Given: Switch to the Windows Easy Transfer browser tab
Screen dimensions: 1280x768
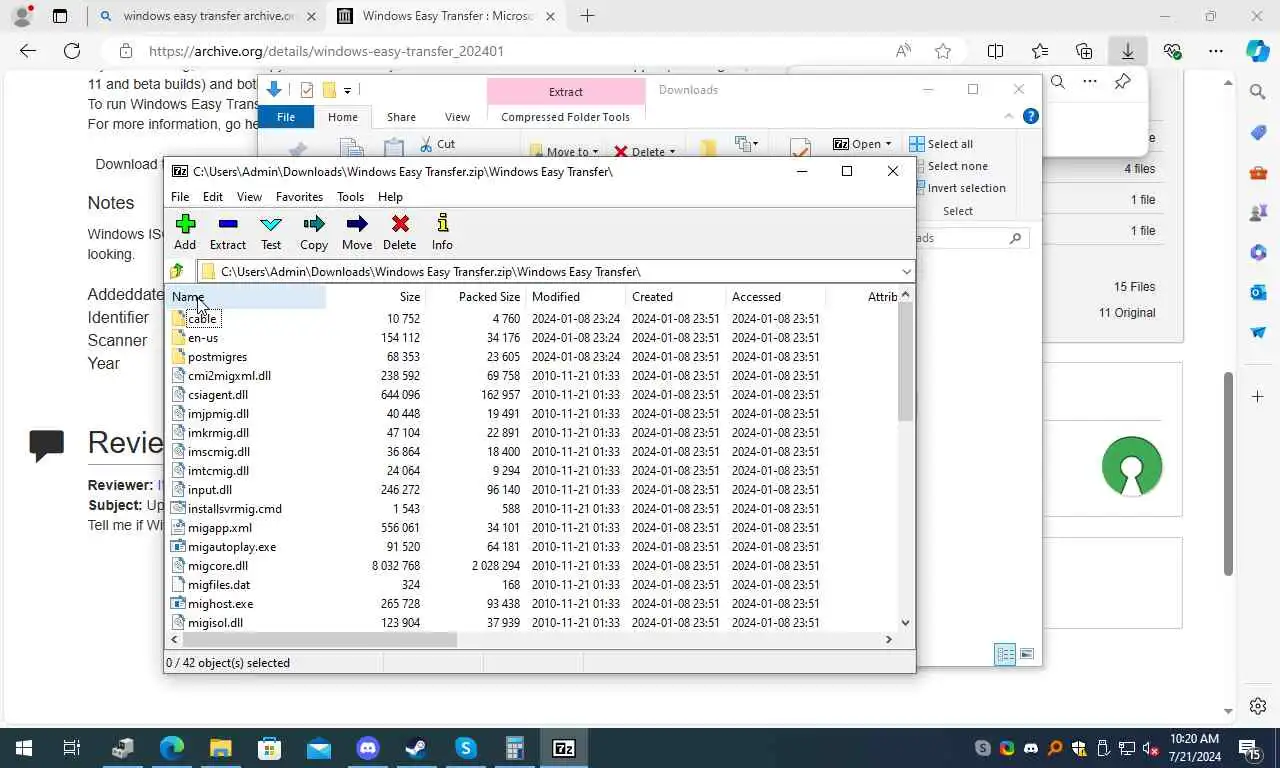Looking at the screenshot, I should pyautogui.click(x=450, y=16).
